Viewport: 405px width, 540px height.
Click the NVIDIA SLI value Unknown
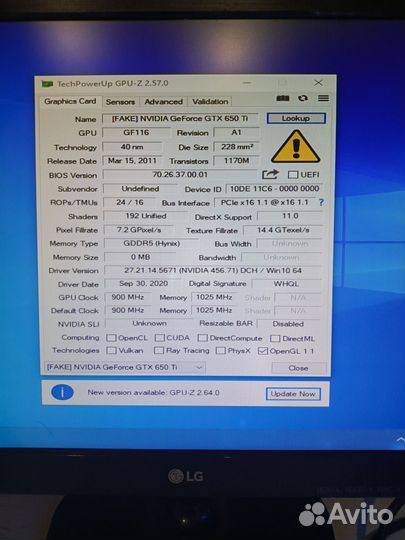click(x=149, y=324)
